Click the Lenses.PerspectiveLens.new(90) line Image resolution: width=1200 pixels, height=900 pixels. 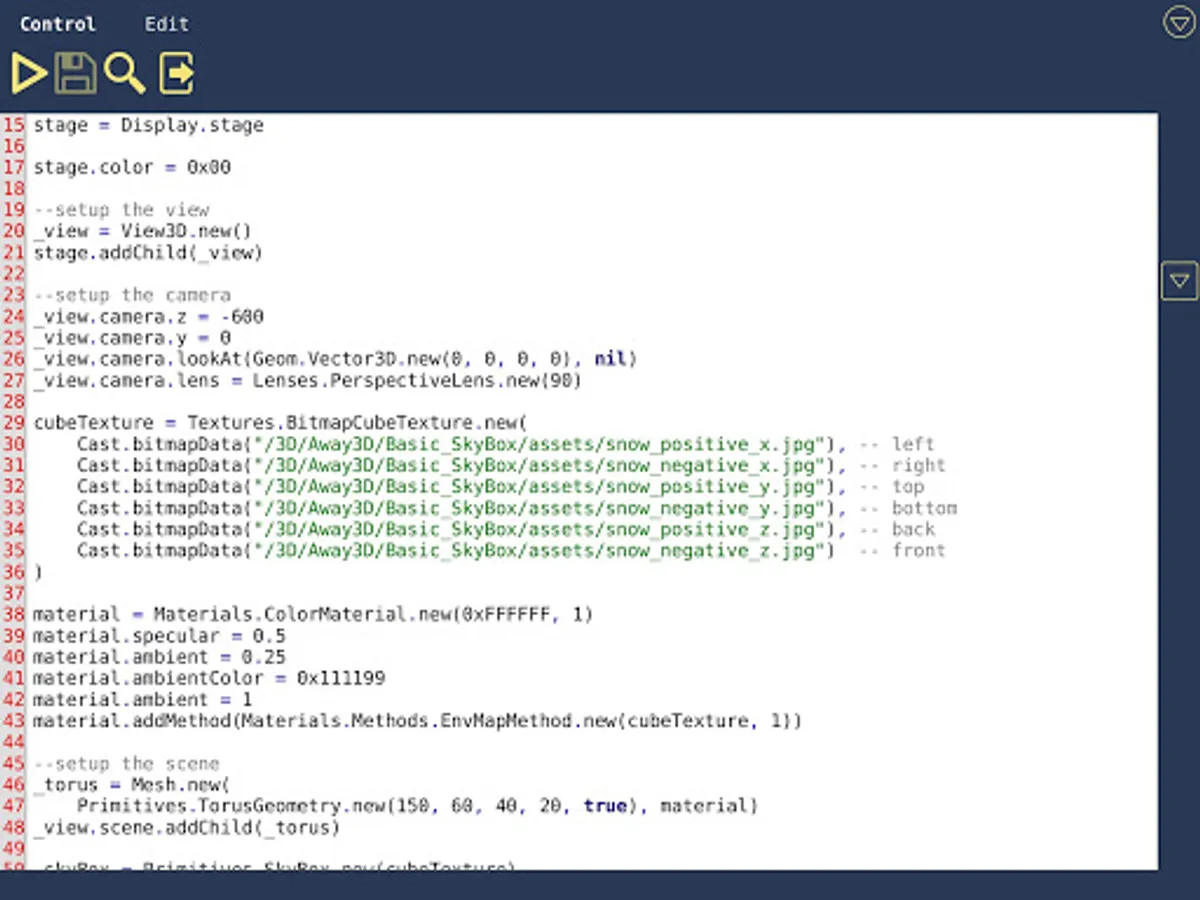pos(308,381)
